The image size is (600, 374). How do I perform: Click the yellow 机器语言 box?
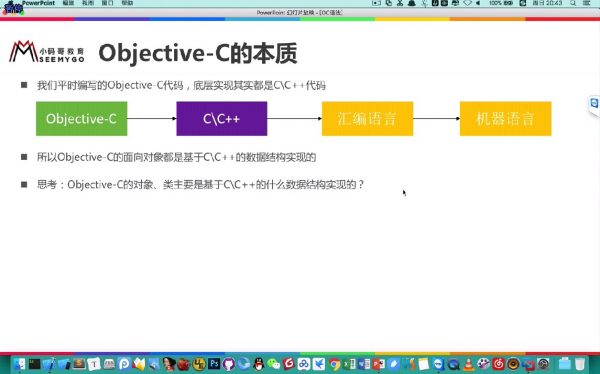505,119
